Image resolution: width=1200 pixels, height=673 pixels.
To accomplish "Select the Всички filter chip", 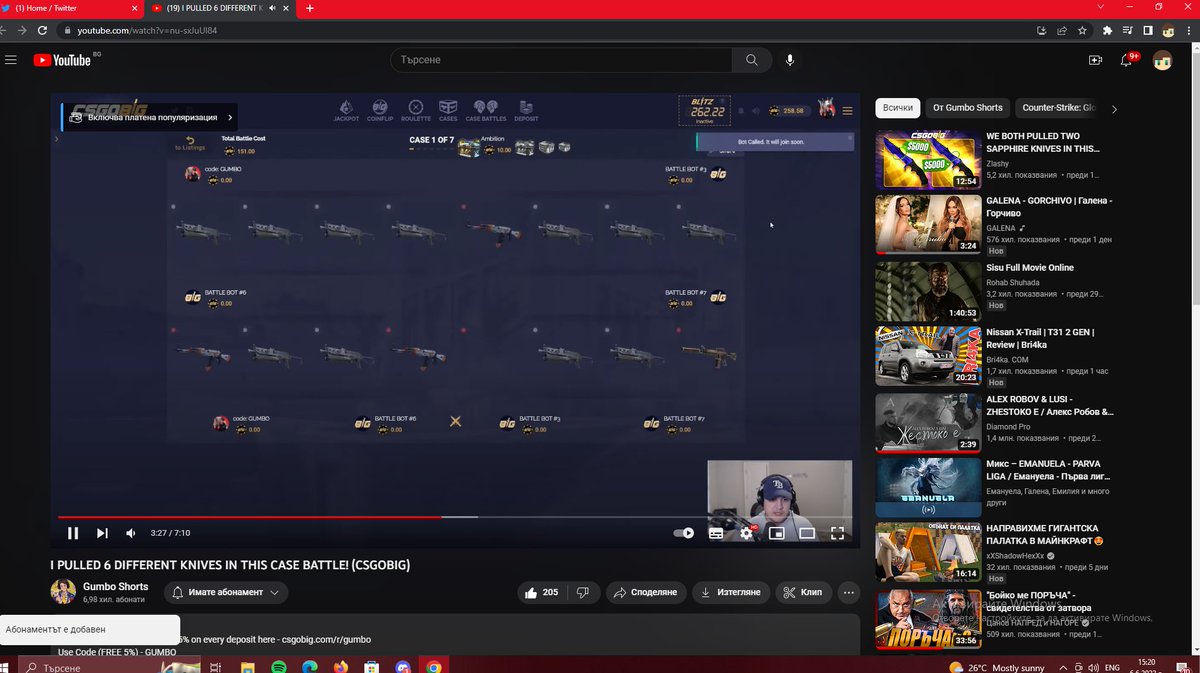I will tap(897, 108).
